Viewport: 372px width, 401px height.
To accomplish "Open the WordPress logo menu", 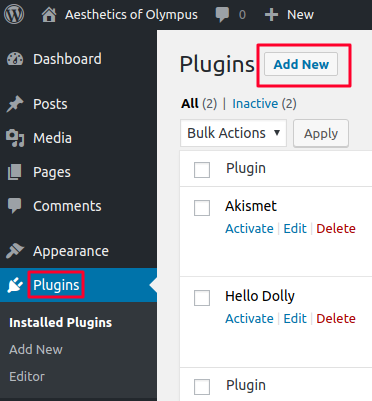I will pyautogui.click(x=14, y=14).
